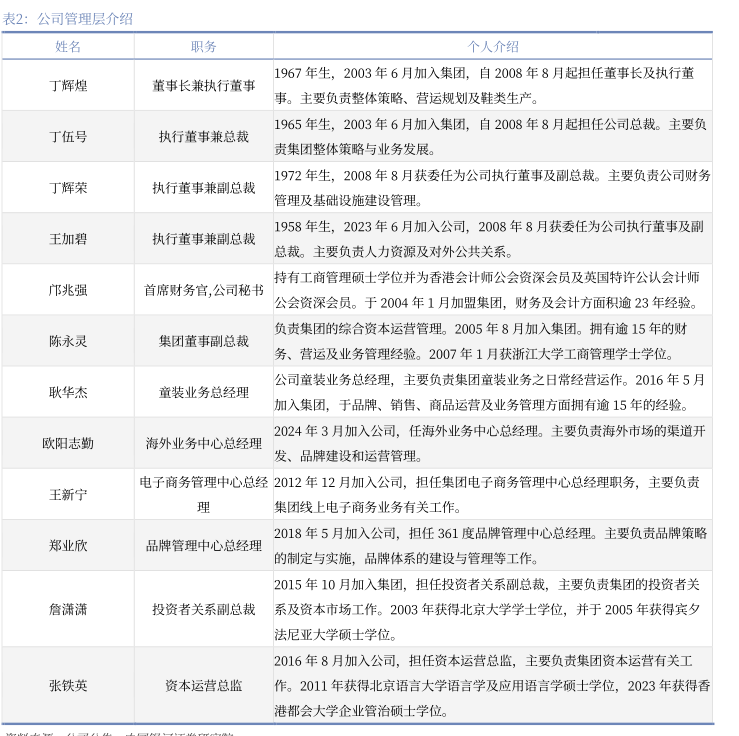The width and height of the screenshot is (739, 736).
Task: Select the 品牌管理中心总经理 position cell
Action: click(203, 546)
